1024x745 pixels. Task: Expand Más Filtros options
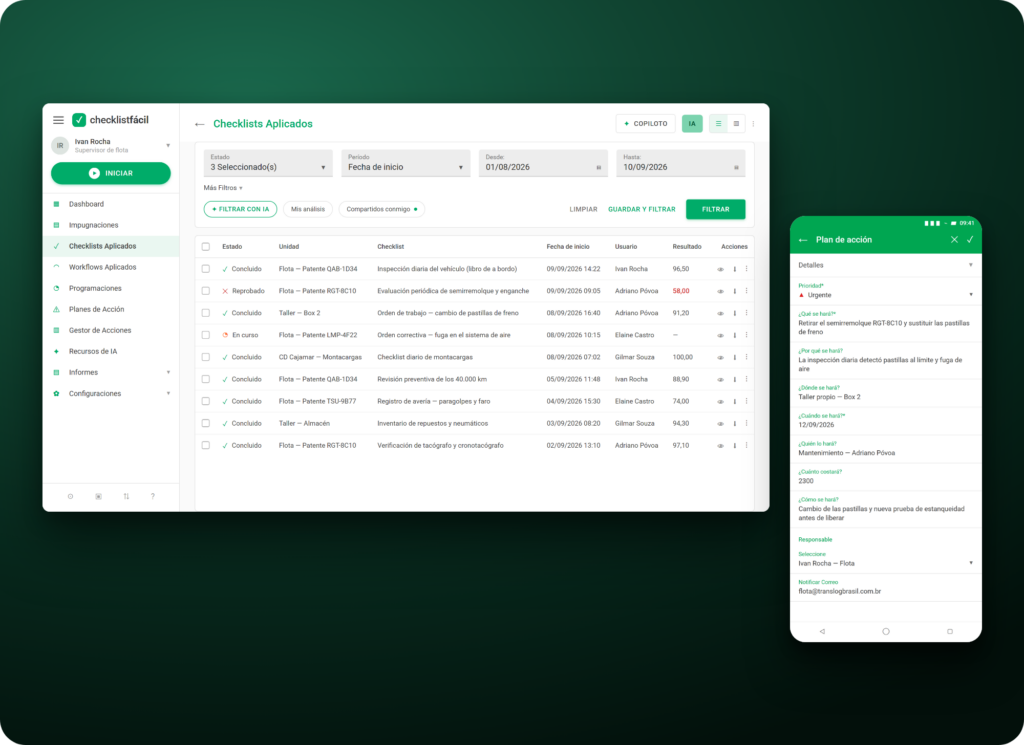point(223,188)
